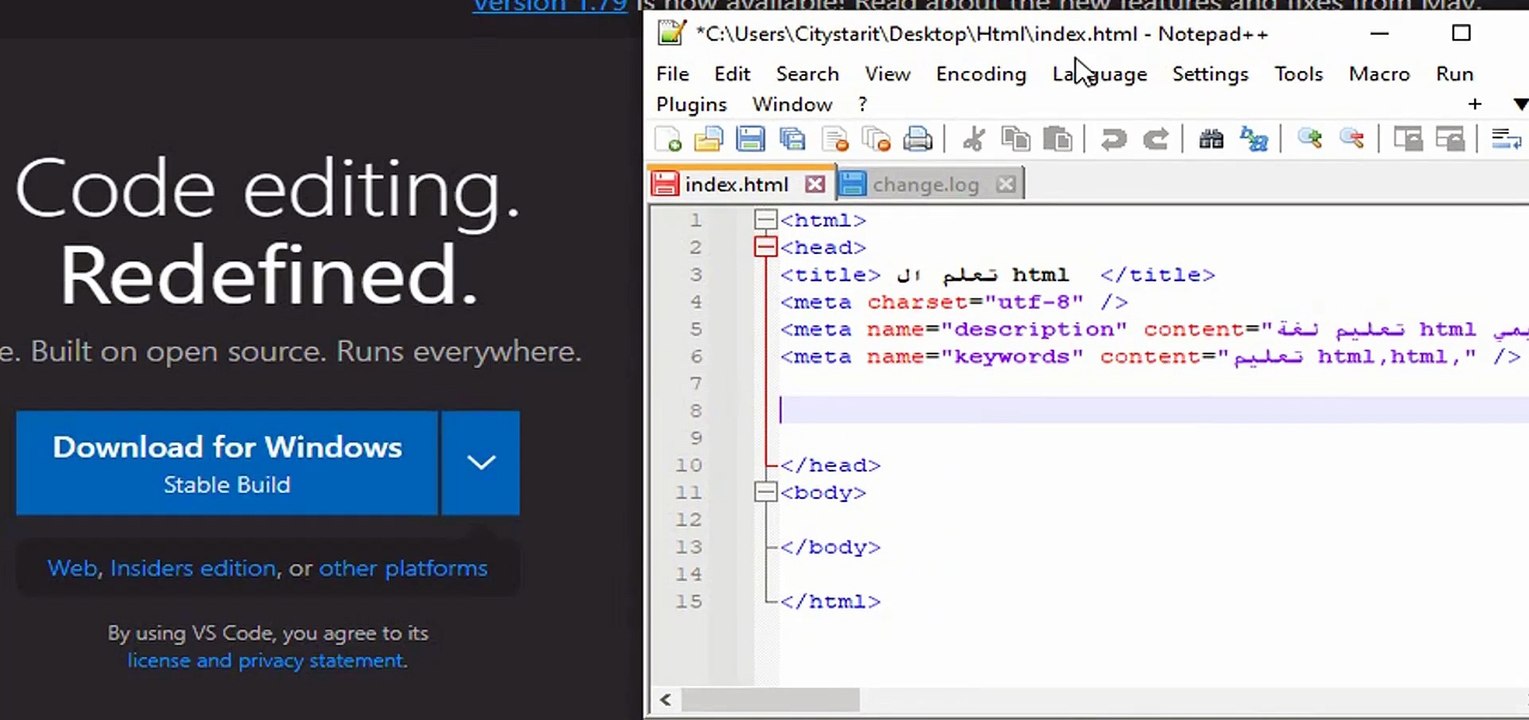This screenshot has height=720, width=1529.
Task: Collapse the head tag fold marker on line 2
Action: [x=766, y=247]
